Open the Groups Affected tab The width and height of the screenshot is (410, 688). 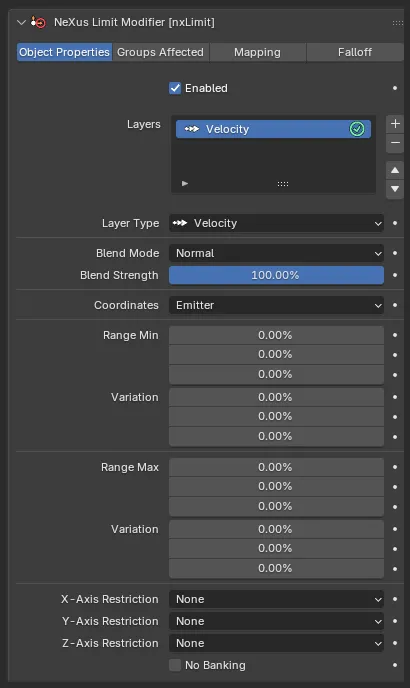pyautogui.click(x=160, y=52)
